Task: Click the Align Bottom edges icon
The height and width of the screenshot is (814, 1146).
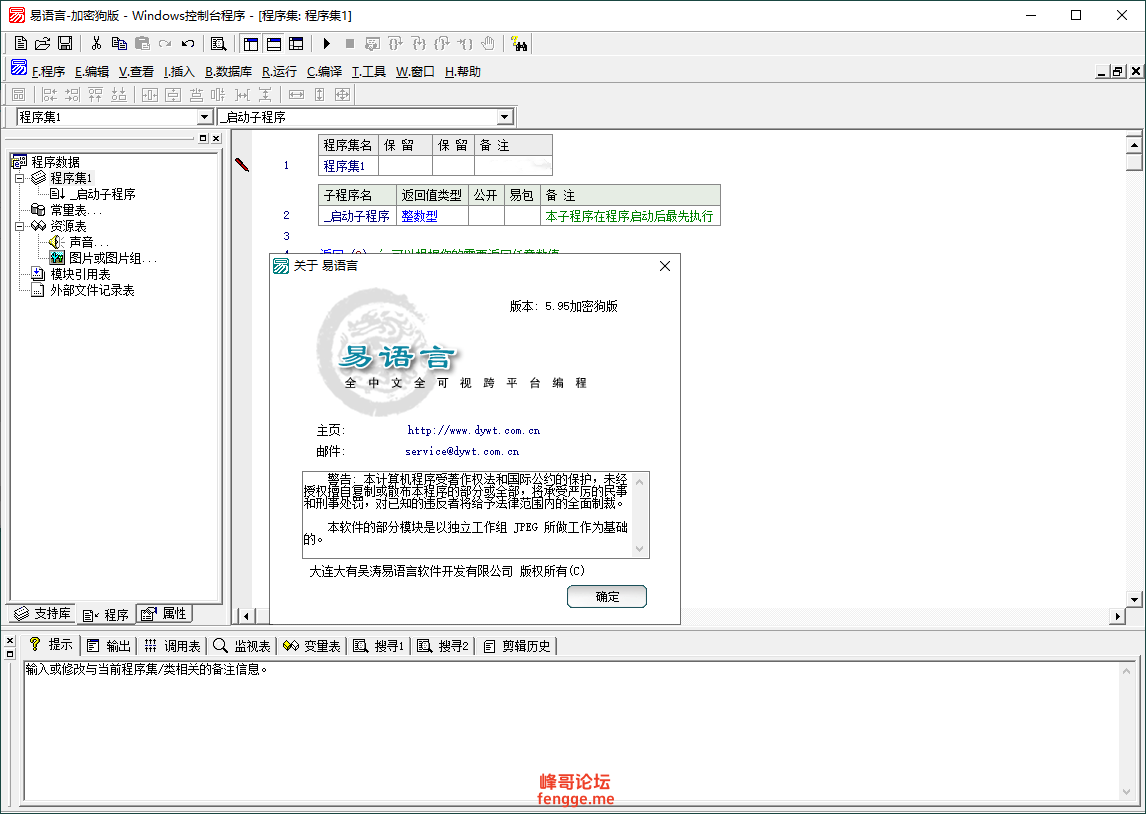Action: tap(118, 94)
